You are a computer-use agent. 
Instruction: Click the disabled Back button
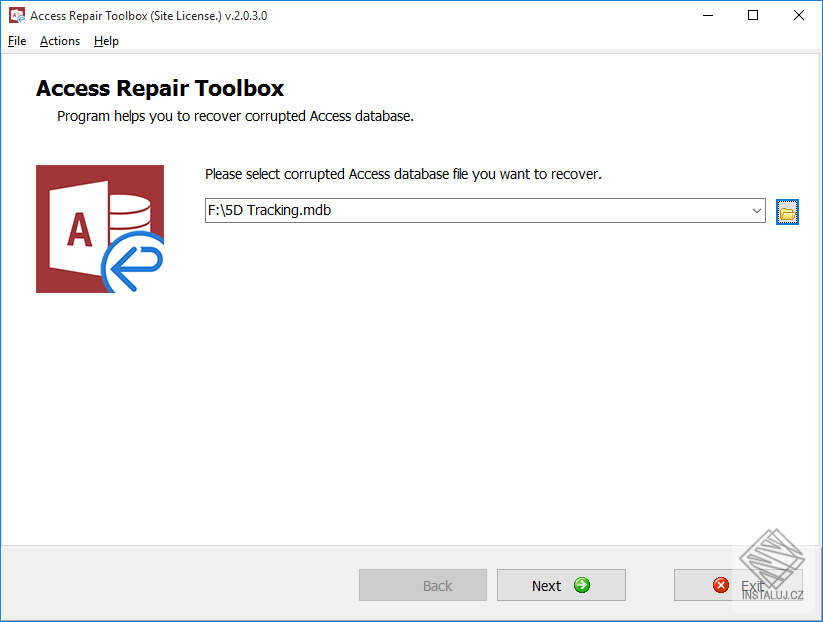point(422,585)
